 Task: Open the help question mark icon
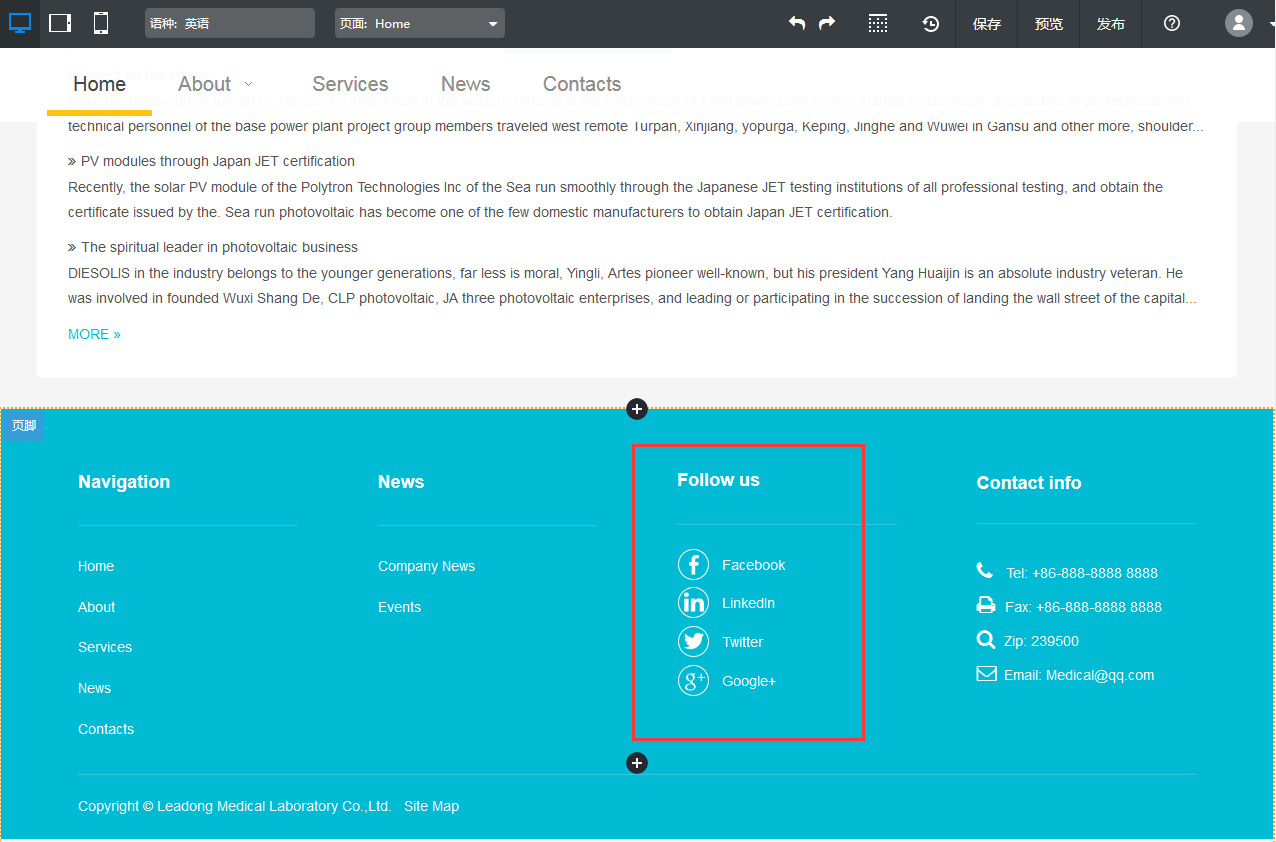click(x=1172, y=23)
